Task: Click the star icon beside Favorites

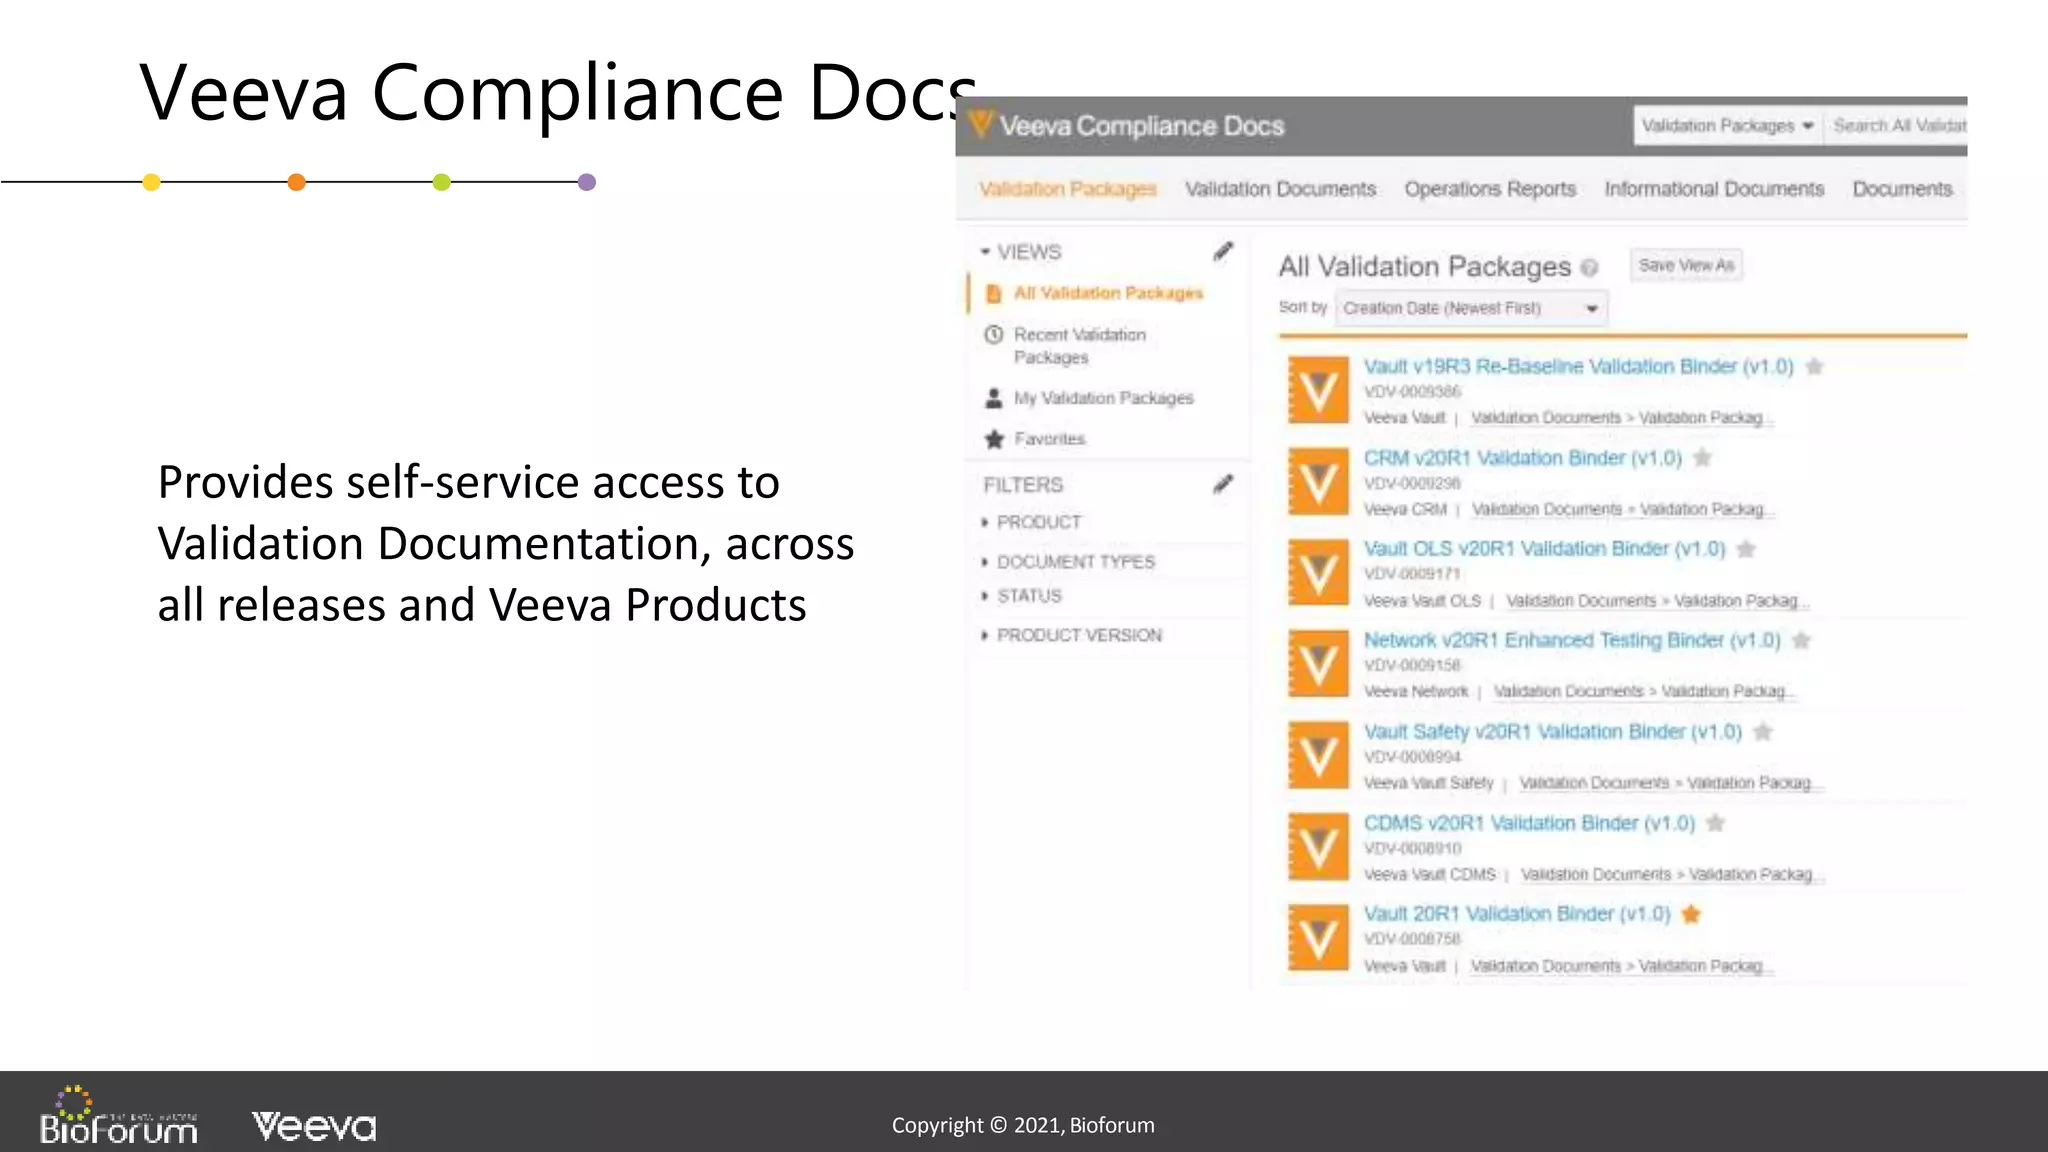Action: pyautogui.click(x=994, y=439)
